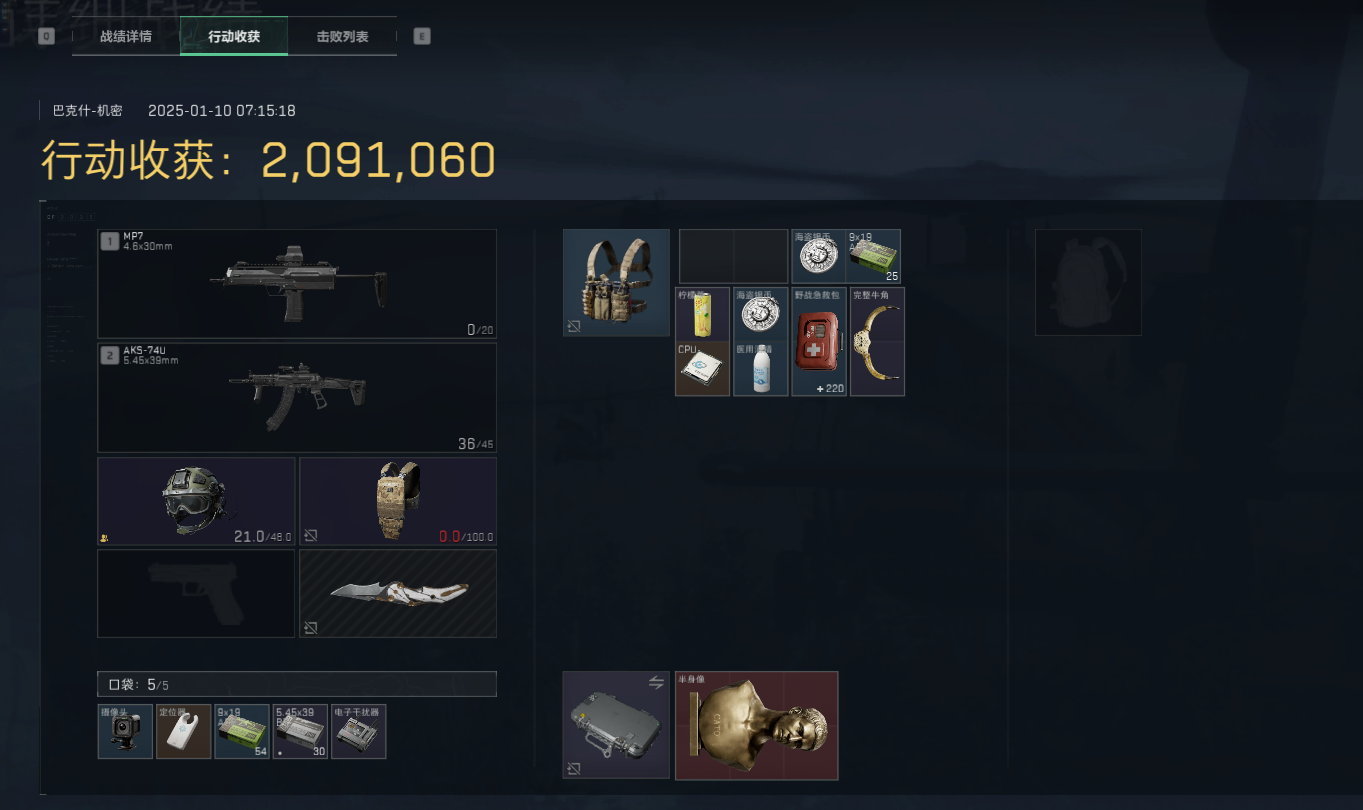Screen dimensions: 1363x810
Task: Click the 完整牛角 horn item
Action: tap(877, 342)
